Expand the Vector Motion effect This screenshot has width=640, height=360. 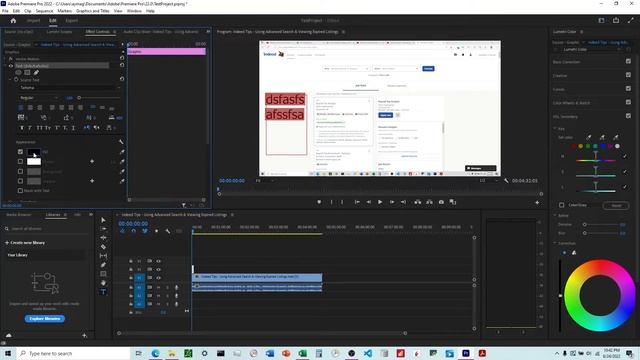tap(5, 59)
